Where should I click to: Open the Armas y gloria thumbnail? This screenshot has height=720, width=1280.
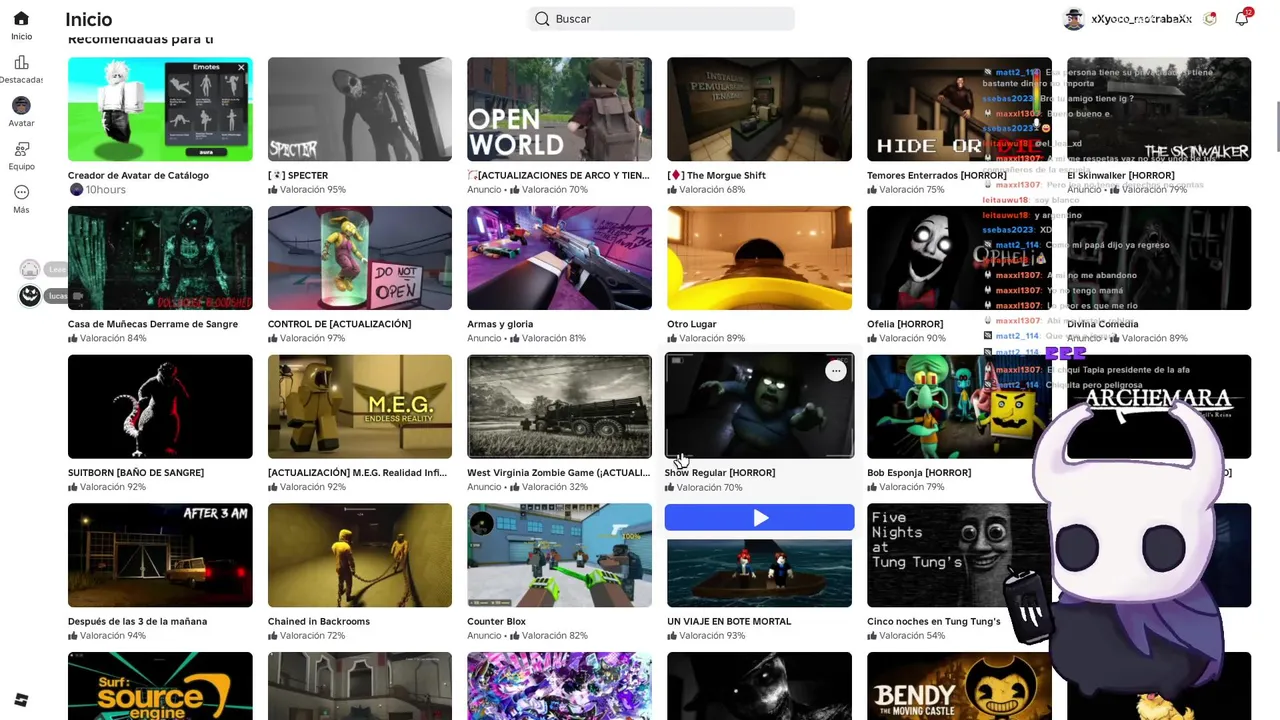560,258
